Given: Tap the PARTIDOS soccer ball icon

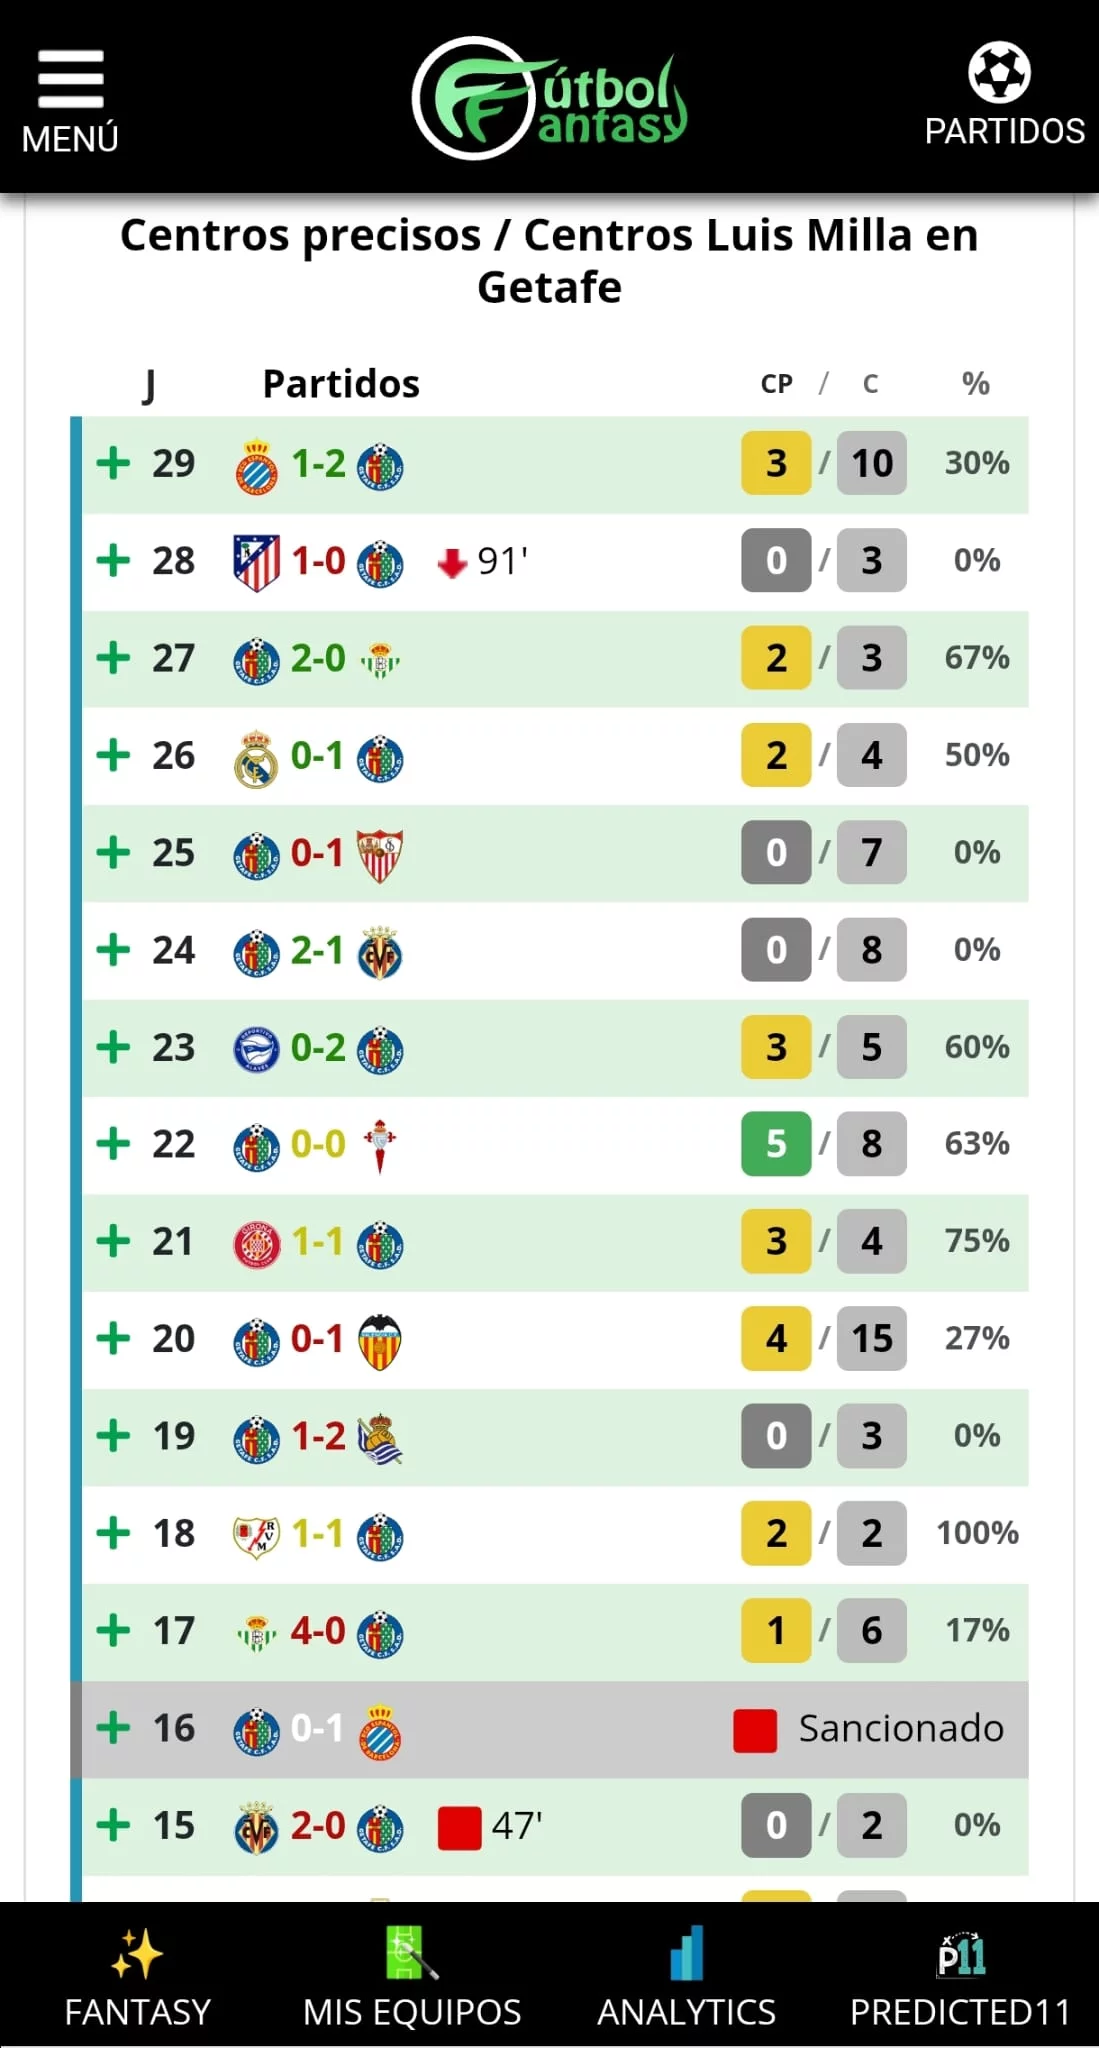Looking at the screenshot, I should (x=999, y=72).
